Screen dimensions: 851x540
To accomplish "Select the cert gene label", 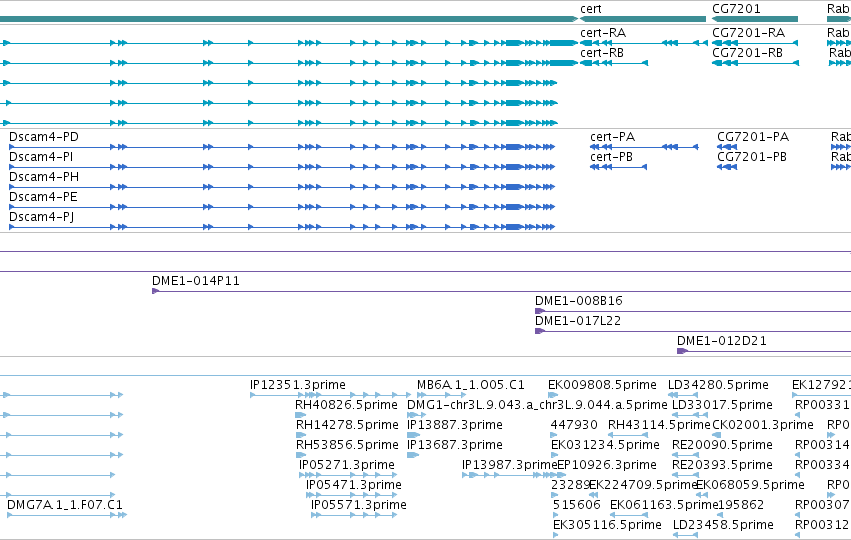I will (590, 9).
